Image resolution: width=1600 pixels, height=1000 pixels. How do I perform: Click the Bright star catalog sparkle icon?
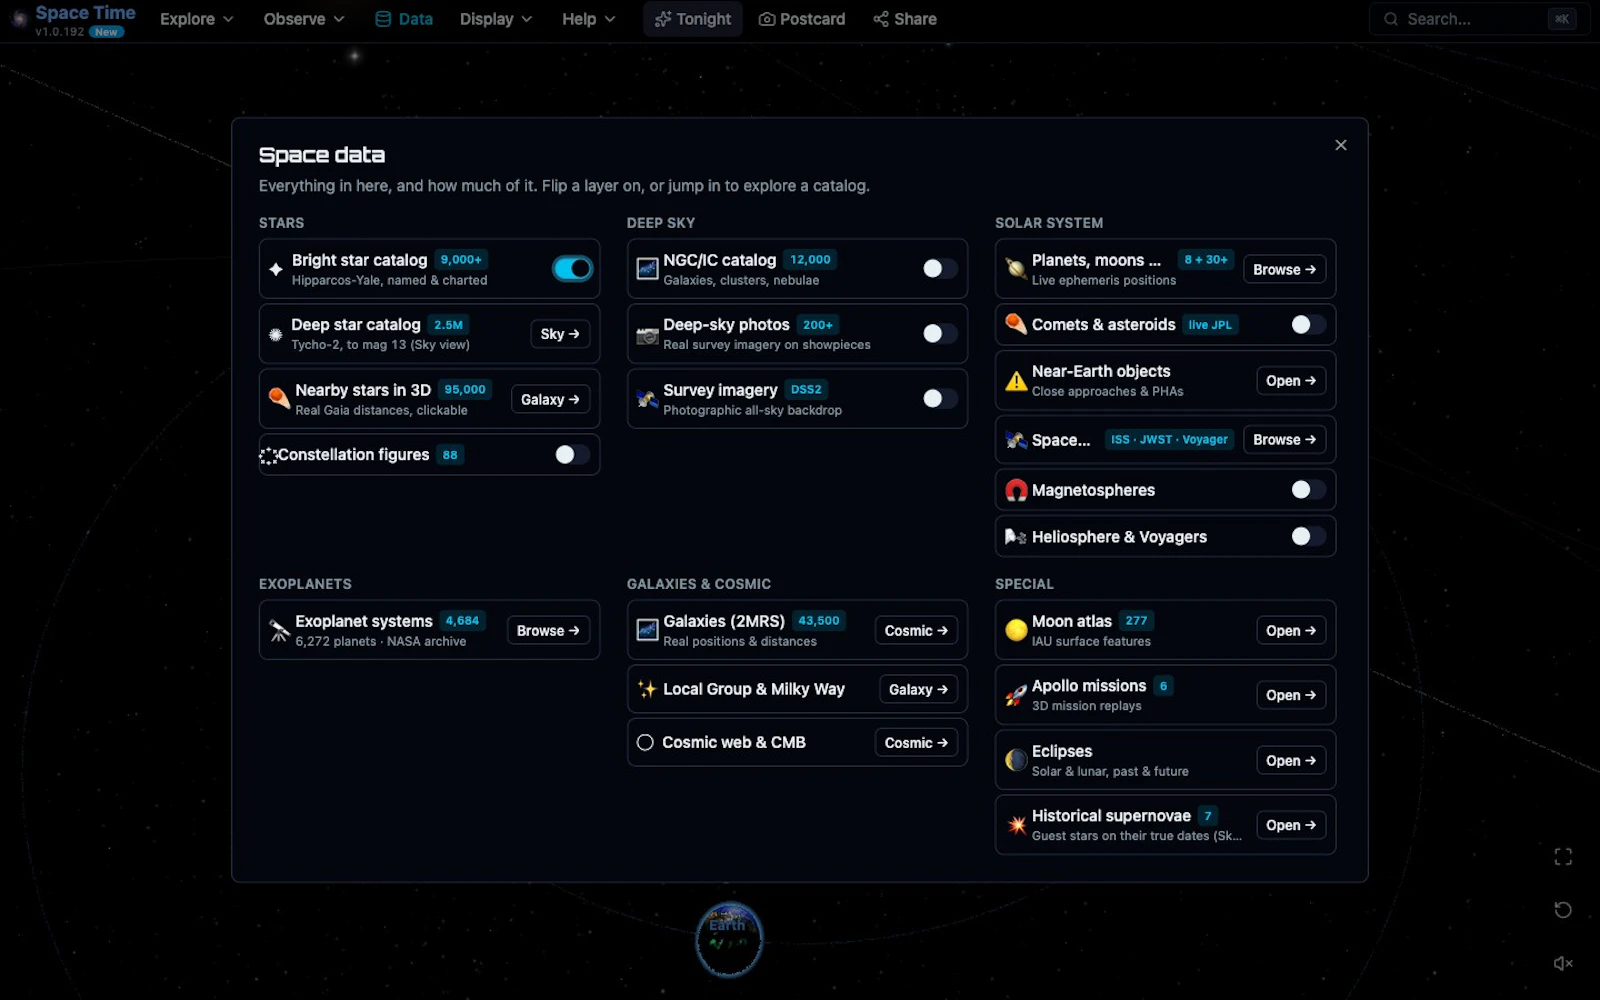(276, 269)
